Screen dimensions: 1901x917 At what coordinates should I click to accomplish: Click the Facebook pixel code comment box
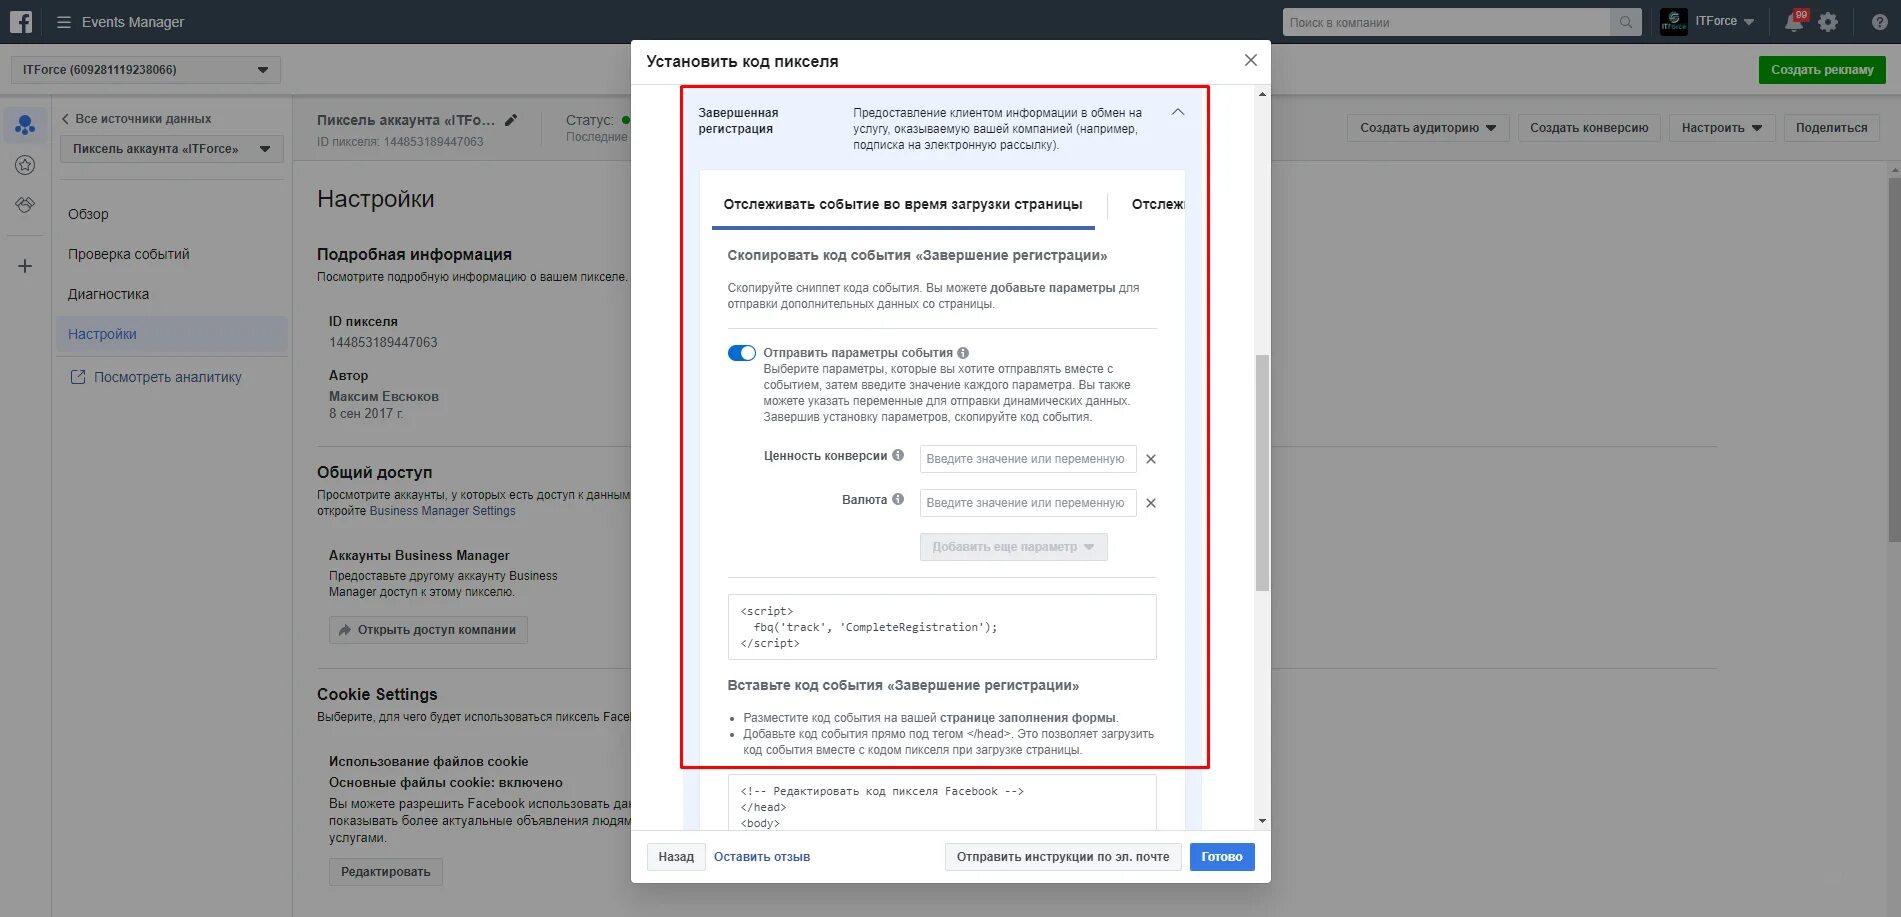942,803
